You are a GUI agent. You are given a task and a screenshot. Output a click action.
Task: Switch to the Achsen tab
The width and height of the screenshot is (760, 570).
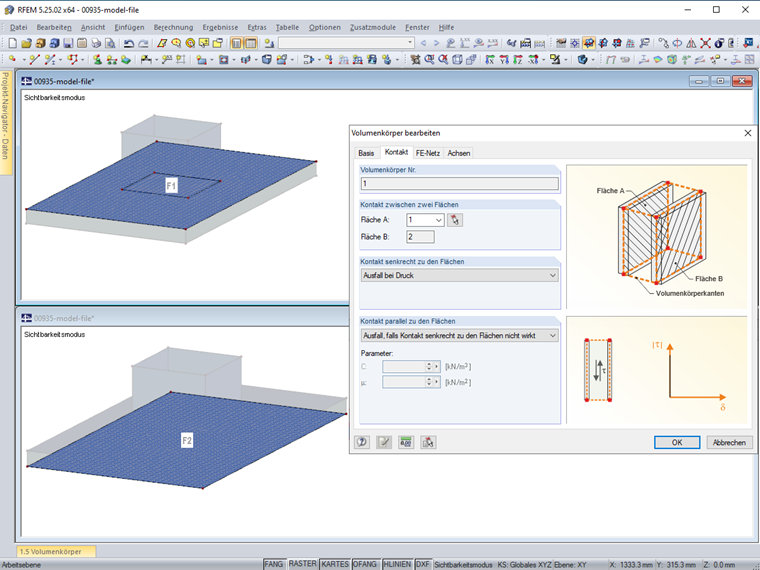pyautogui.click(x=459, y=153)
